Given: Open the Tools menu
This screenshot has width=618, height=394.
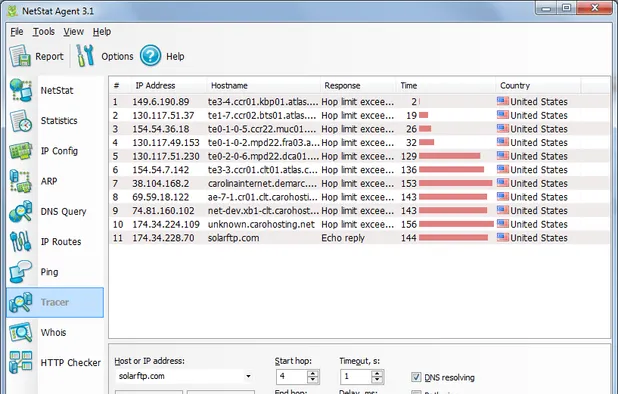Looking at the screenshot, I should 43,32.
